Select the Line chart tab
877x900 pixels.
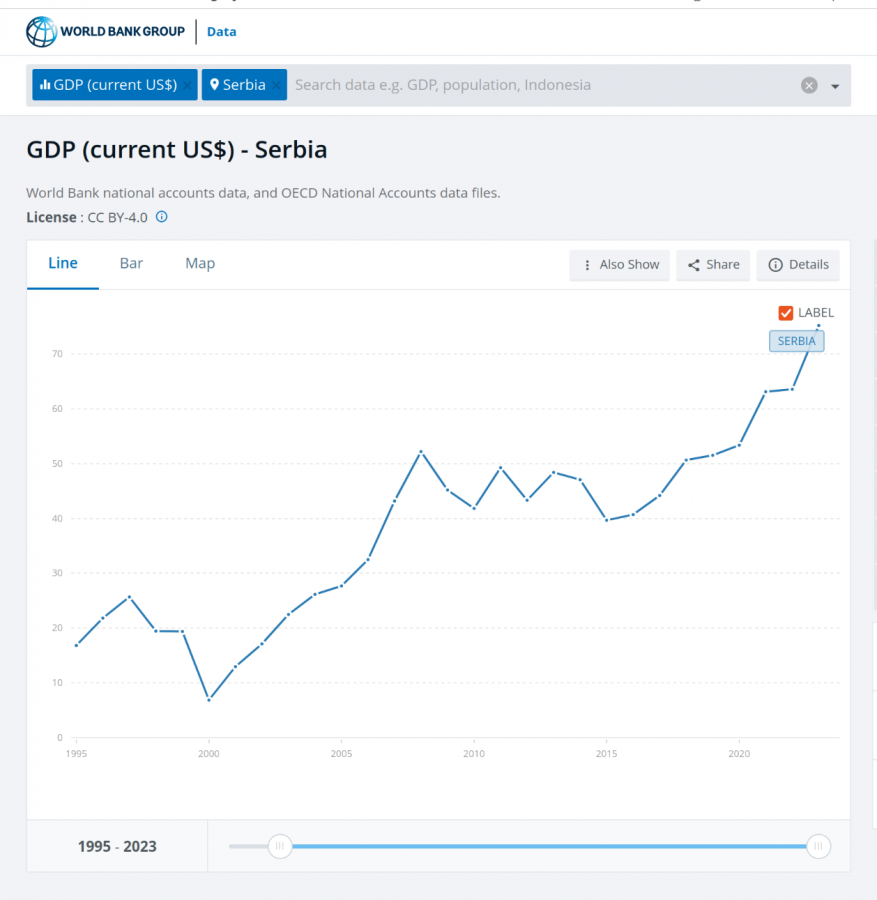click(63, 264)
